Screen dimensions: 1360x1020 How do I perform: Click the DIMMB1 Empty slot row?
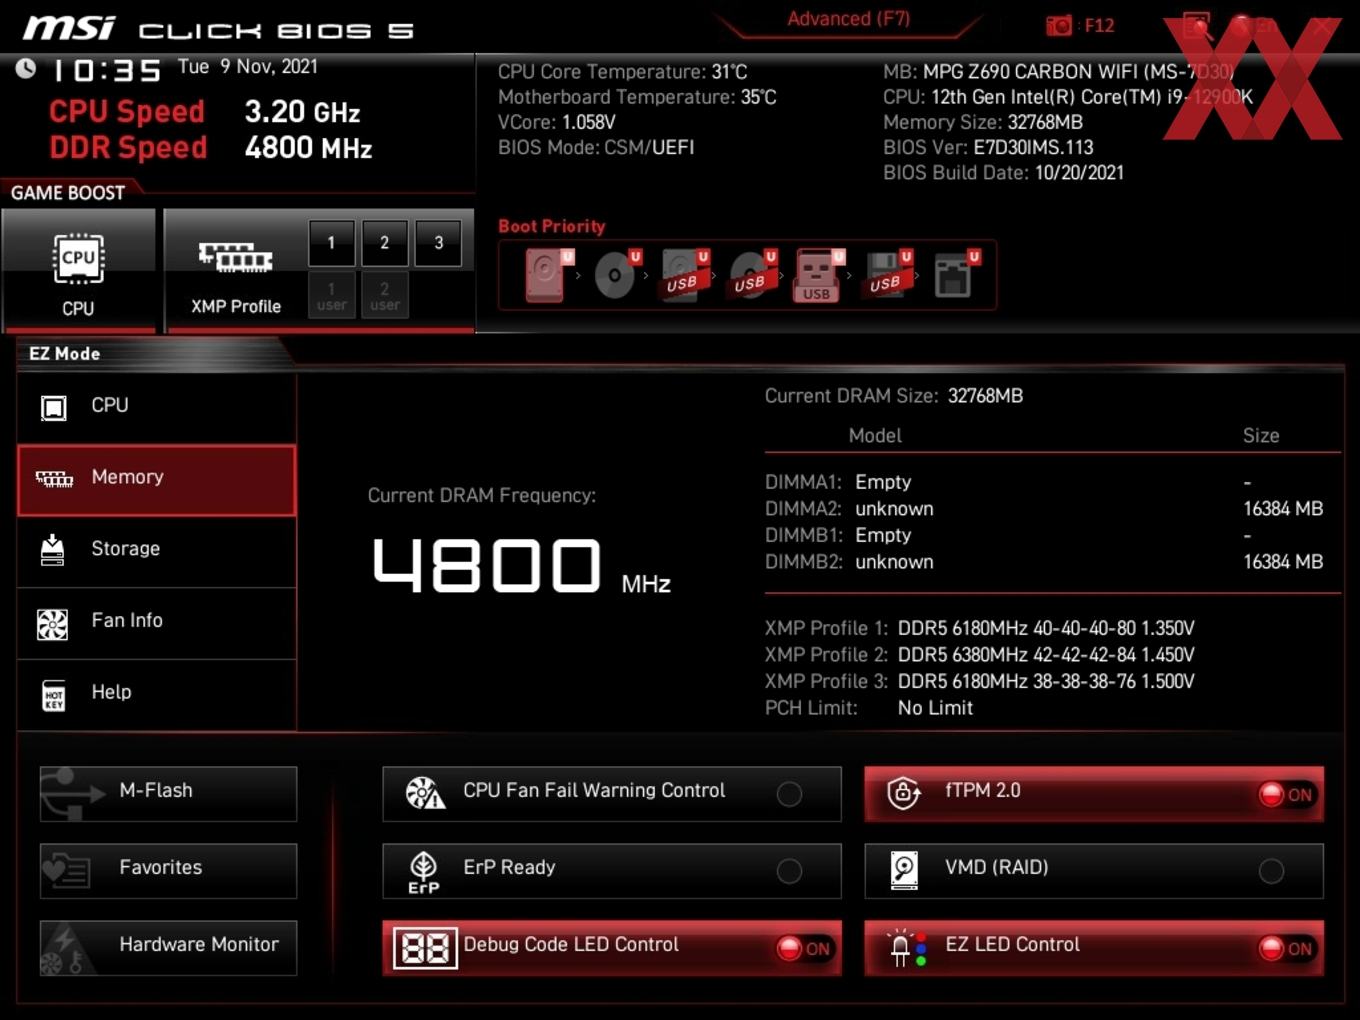[1044, 535]
